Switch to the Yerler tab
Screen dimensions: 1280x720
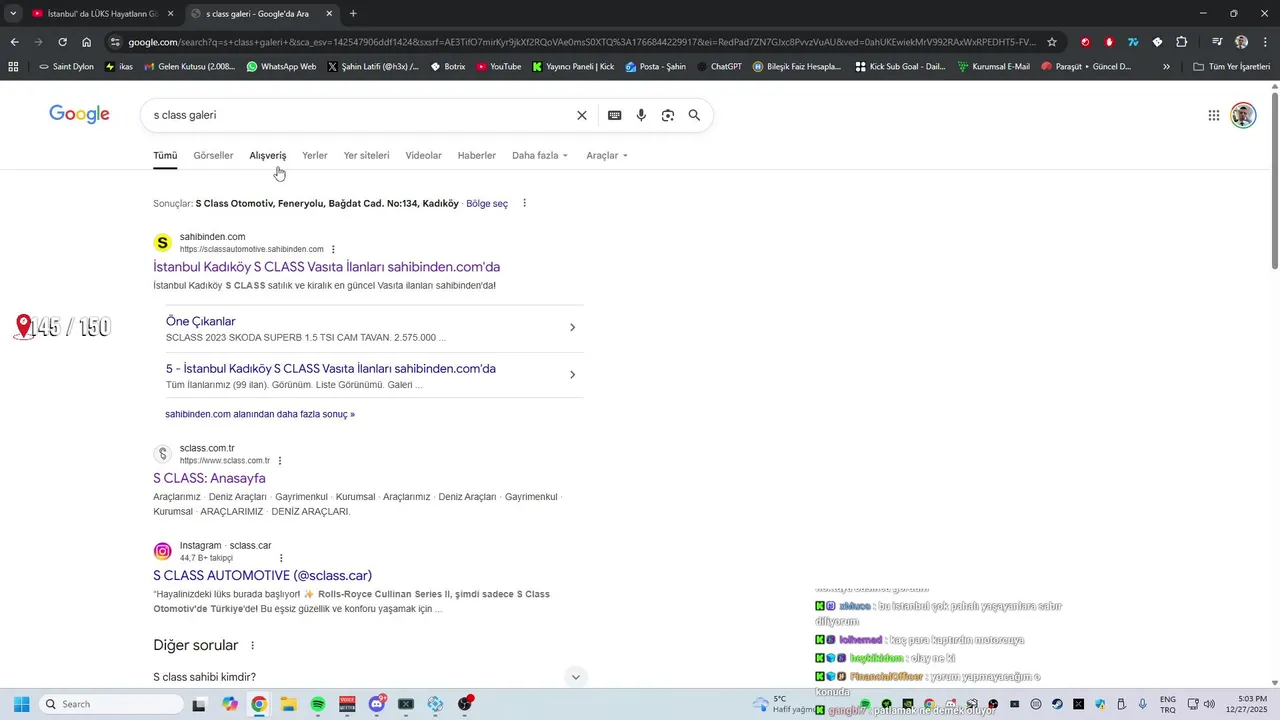click(x=315, y=155)
